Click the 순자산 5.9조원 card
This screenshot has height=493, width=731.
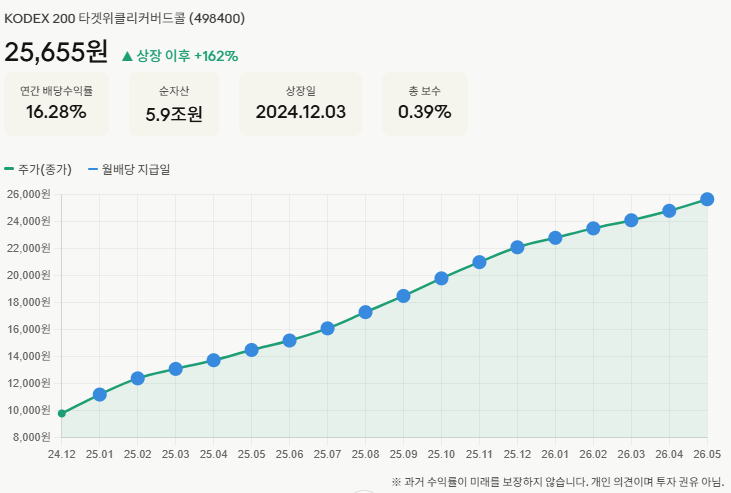(x=174, y=104)
